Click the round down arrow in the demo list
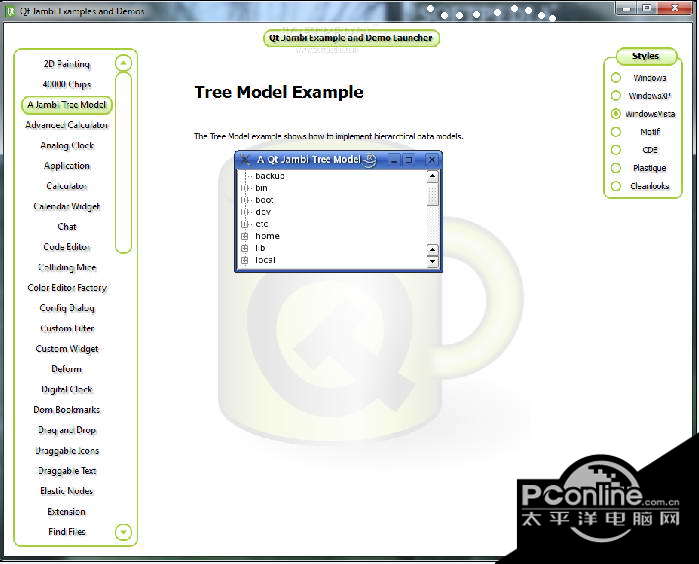The height and width of the screenshot is (564, 699). click(123, 532)
